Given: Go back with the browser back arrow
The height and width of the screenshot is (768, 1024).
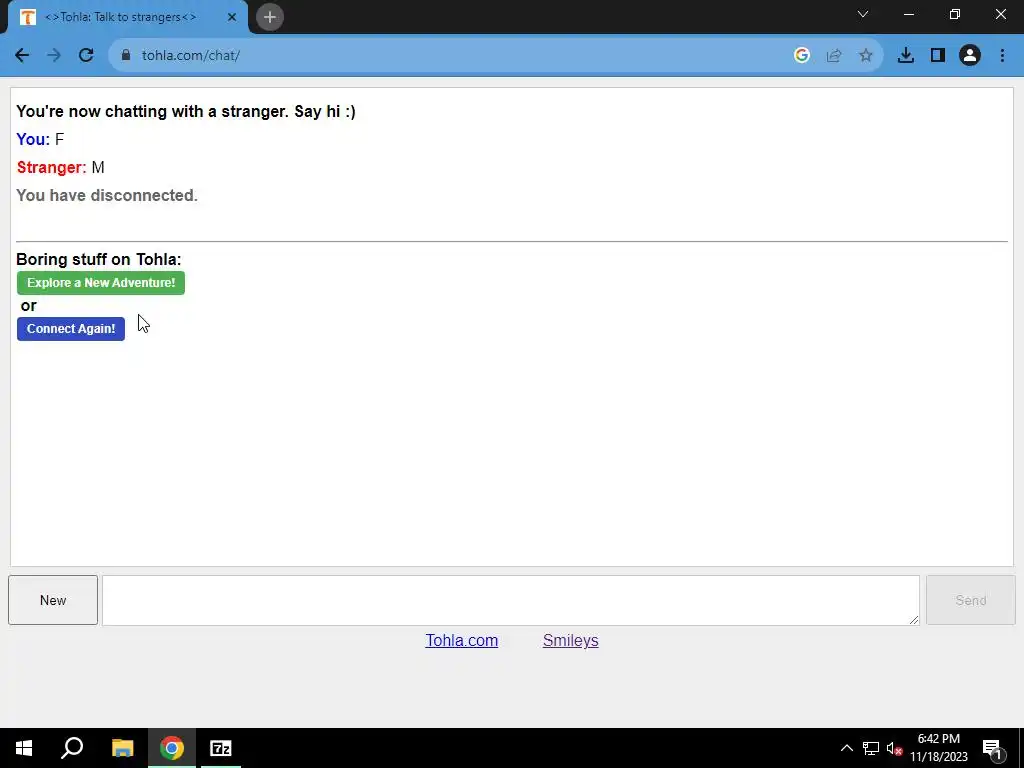Looking at the screenshot, I should (x=22, y=56).
